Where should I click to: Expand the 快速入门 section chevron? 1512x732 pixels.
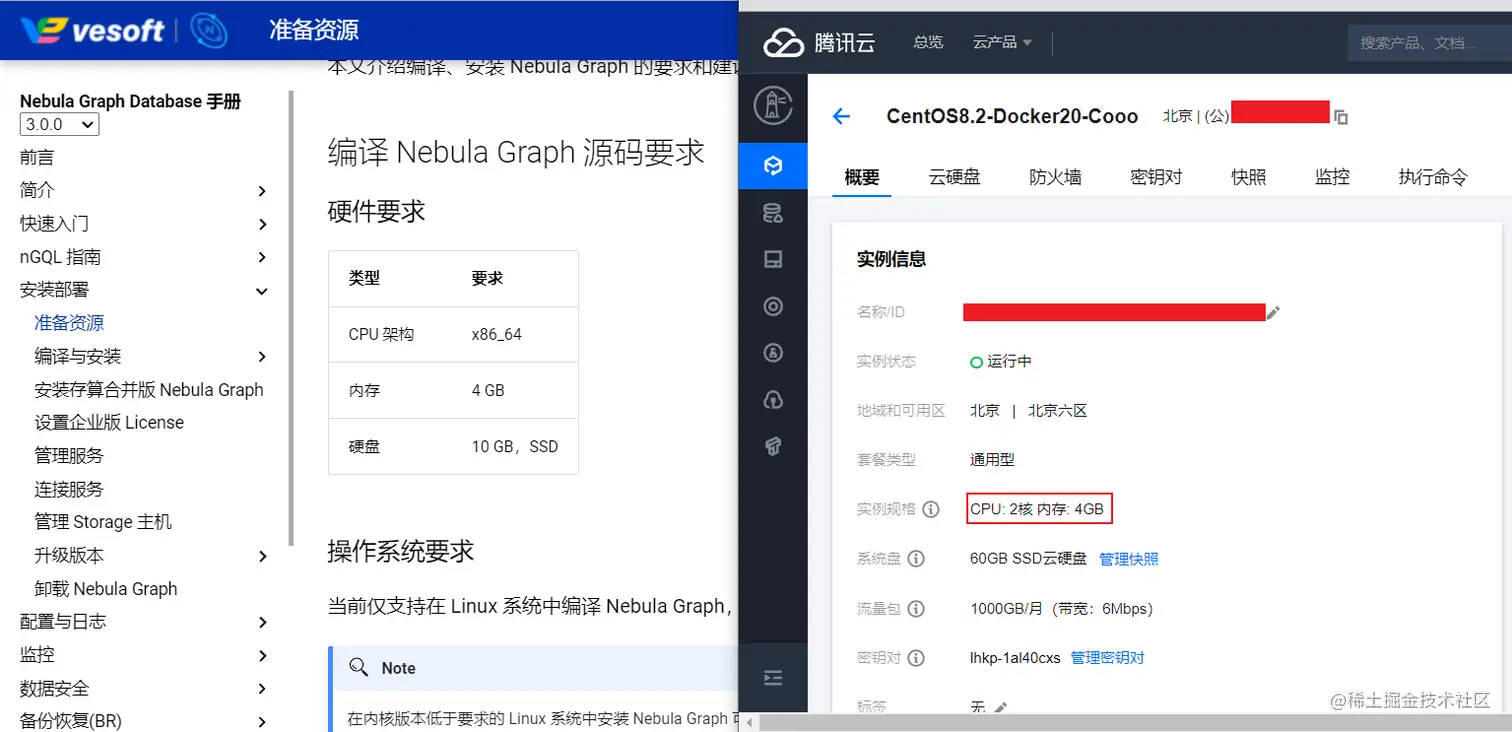[x=262, y=224]
